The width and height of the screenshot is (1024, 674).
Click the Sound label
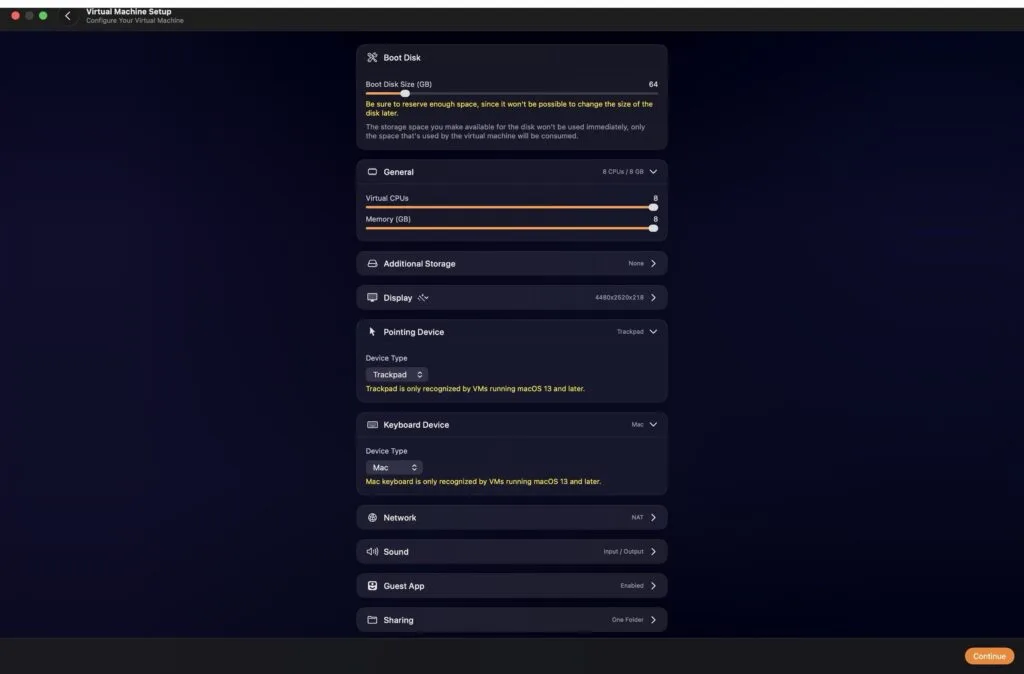click(x=396, y=552)
